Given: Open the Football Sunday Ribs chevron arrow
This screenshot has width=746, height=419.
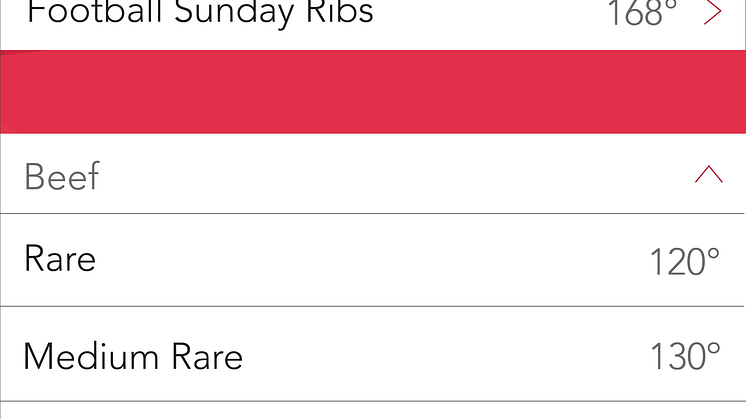Looking at the screenshot, I should pyautogui.click(x=712, y=12).
